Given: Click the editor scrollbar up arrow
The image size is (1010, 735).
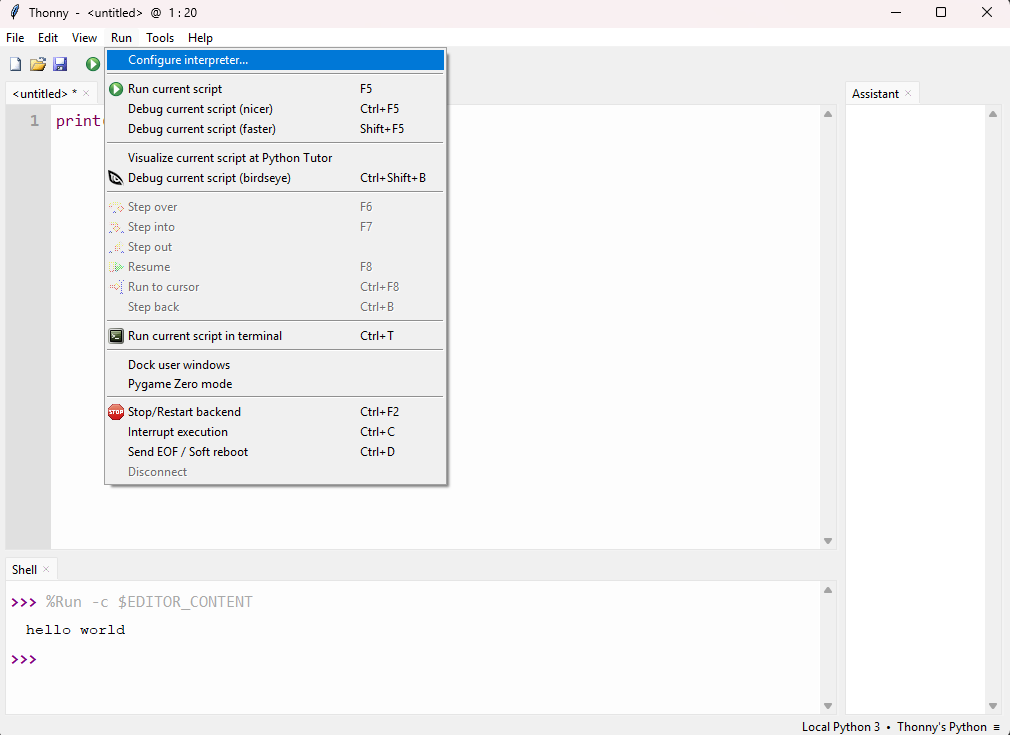Looking at the screenshot, I should click(828, 114).
